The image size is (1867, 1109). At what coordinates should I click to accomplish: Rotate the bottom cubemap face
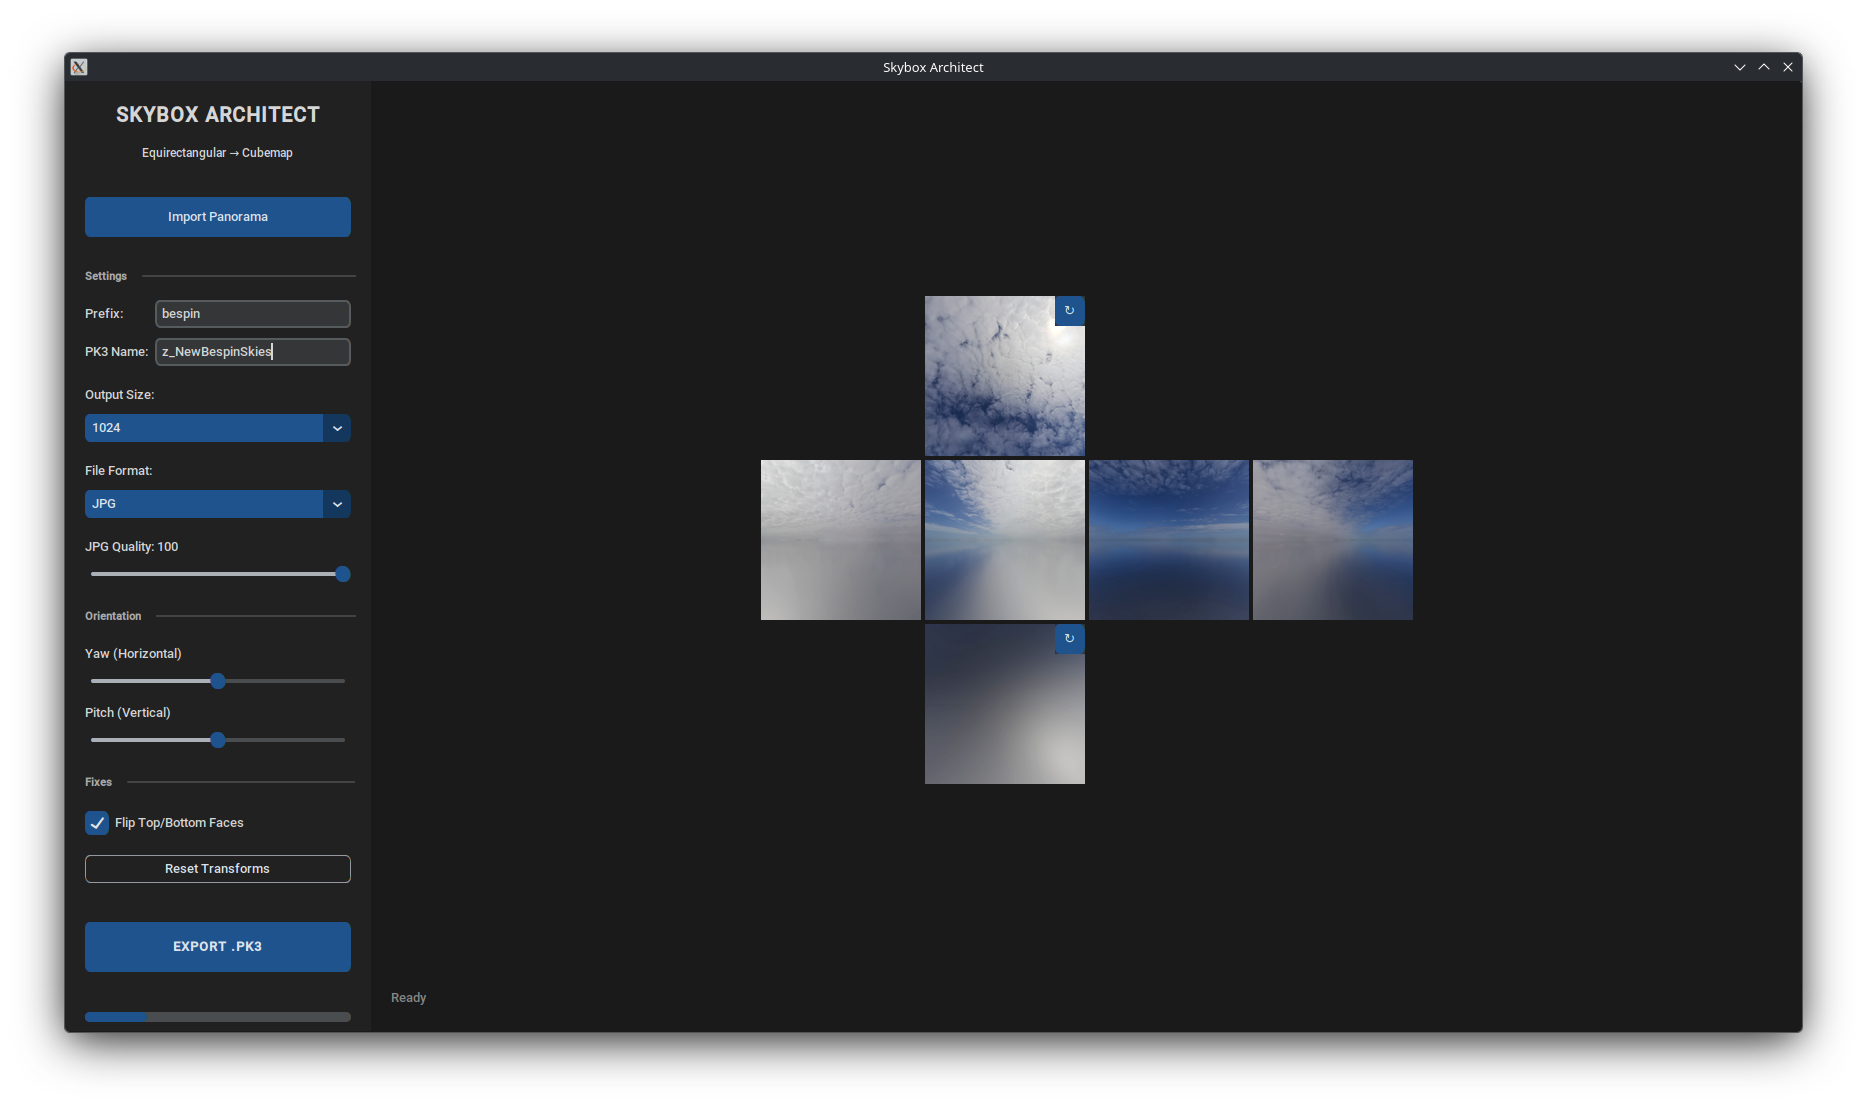point(1069,639)
